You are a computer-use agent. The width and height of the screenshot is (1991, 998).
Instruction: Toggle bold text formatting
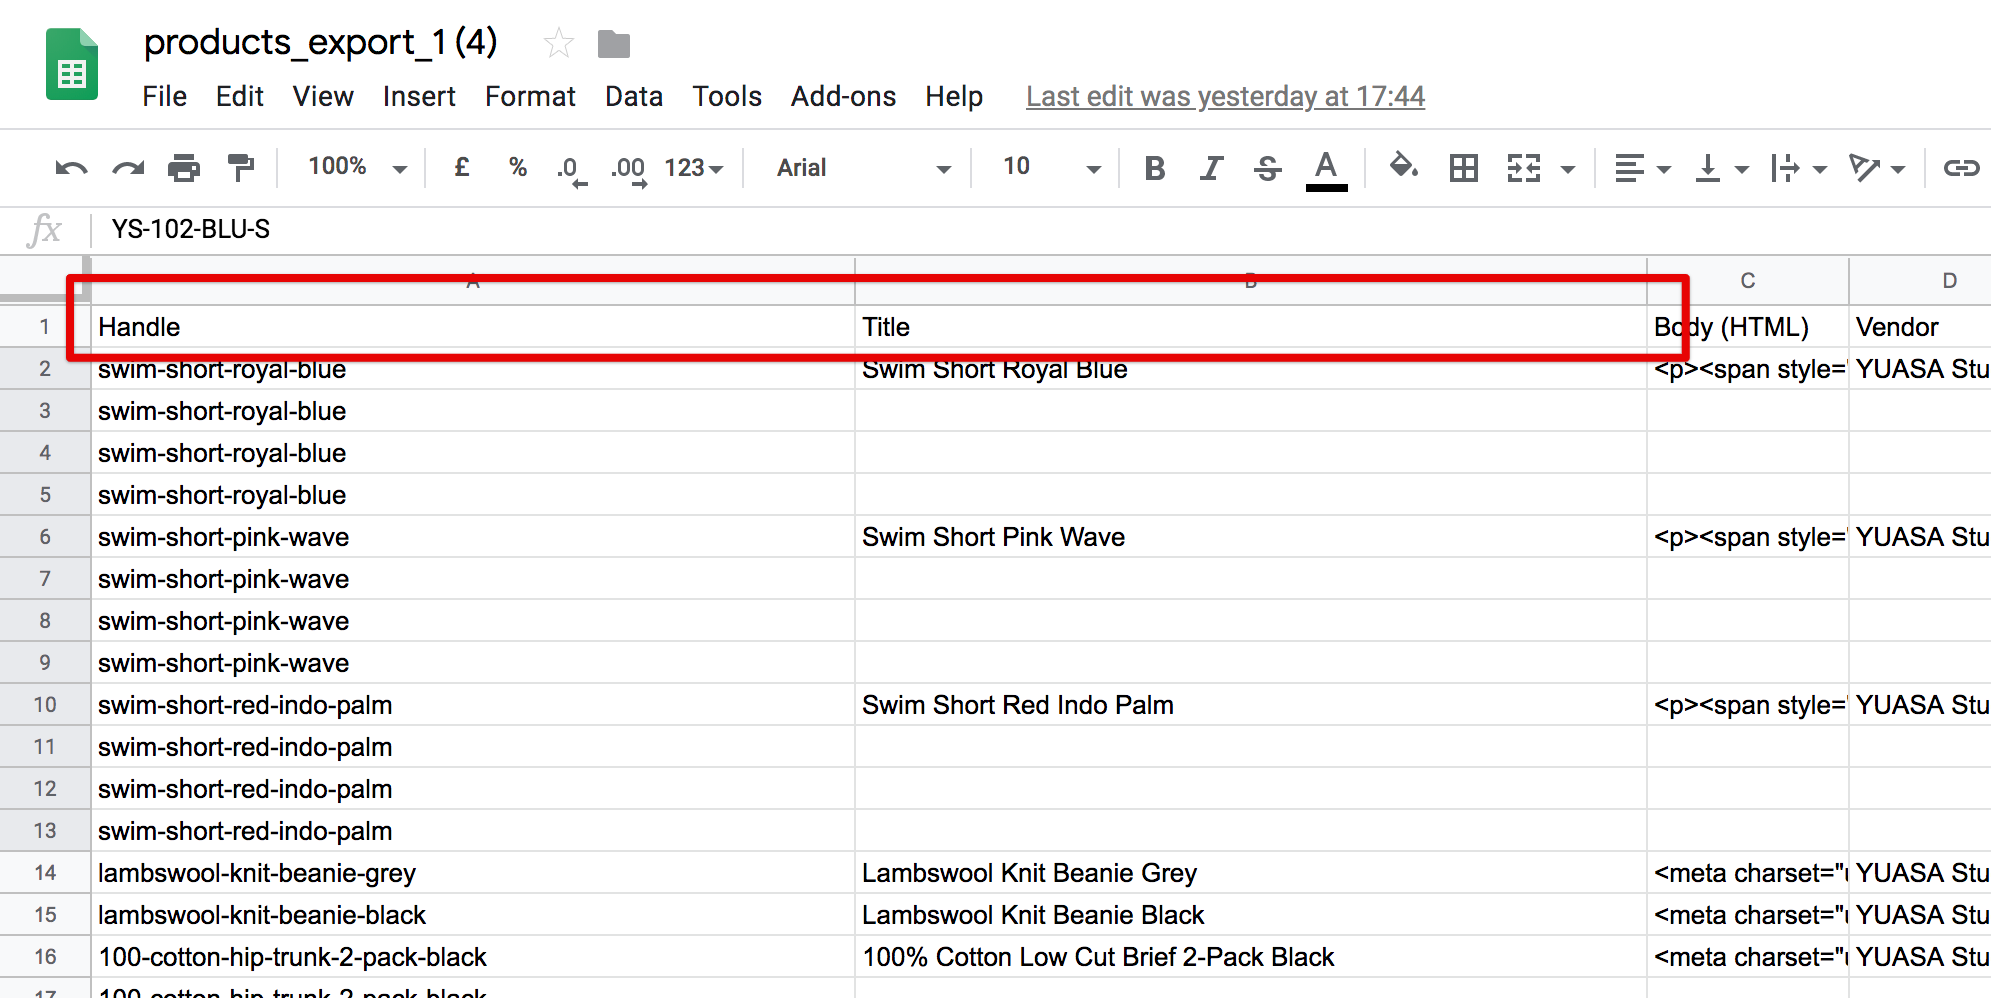tap(1154, 168)
